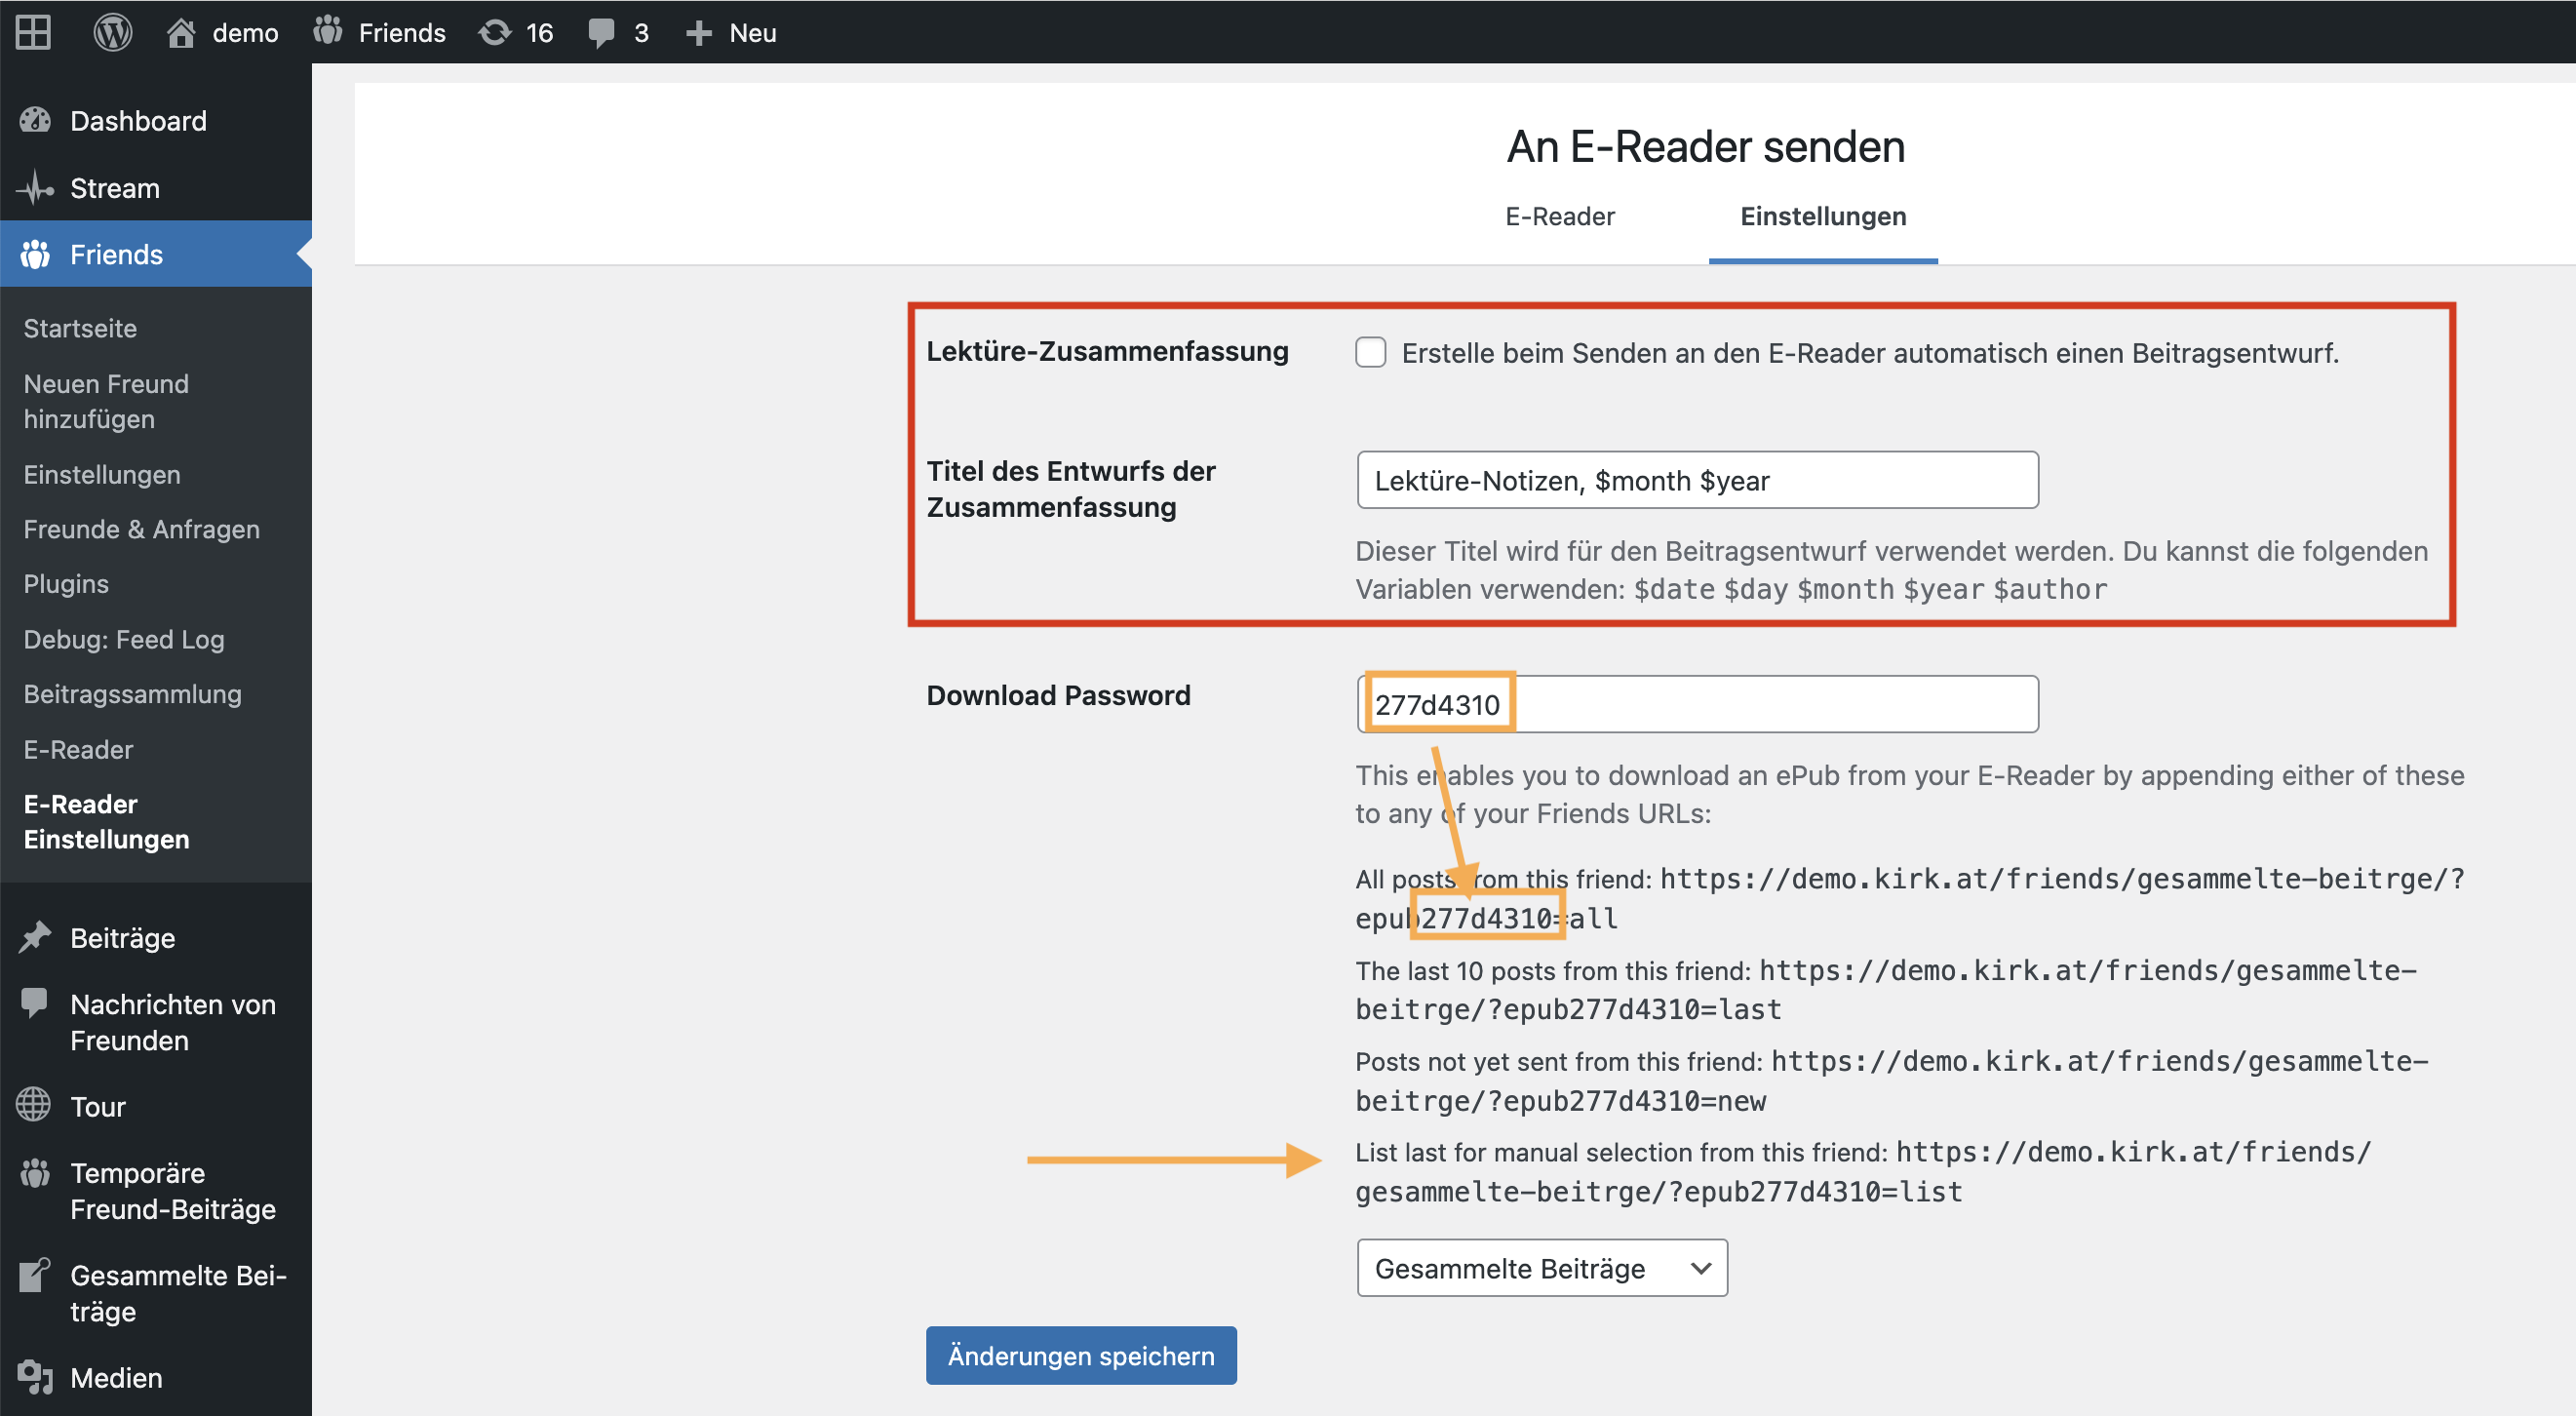Click Neu in the admin bar
Image resolution: width=2576 pixels, height=1416 pixels.
[x=753, y=33]
